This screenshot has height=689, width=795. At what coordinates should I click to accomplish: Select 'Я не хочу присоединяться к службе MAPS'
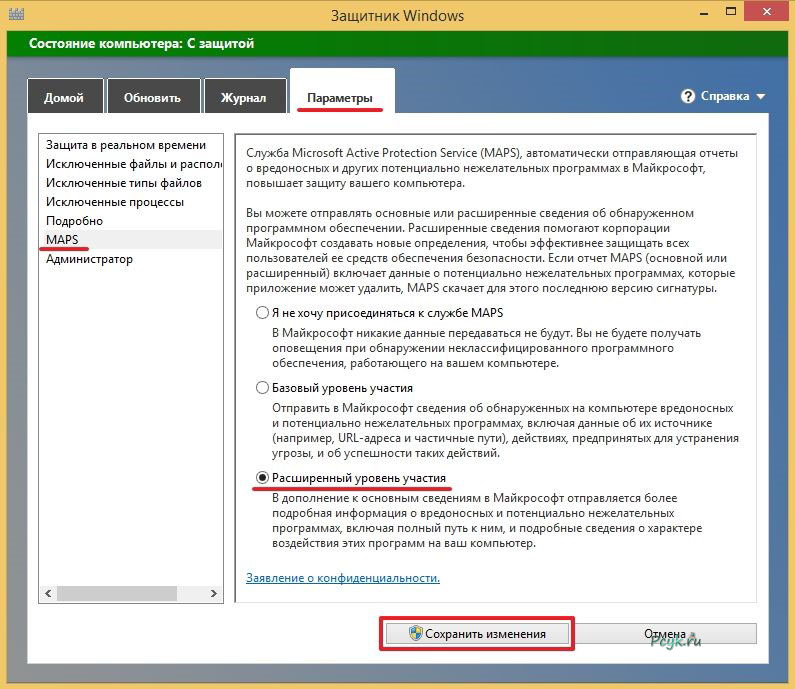coord(262,312)
